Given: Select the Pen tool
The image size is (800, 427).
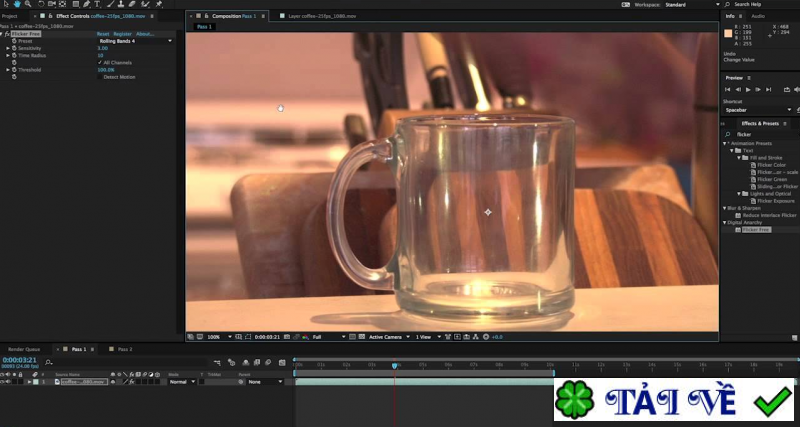Looking at the screenshot, I should click(84, 4).
